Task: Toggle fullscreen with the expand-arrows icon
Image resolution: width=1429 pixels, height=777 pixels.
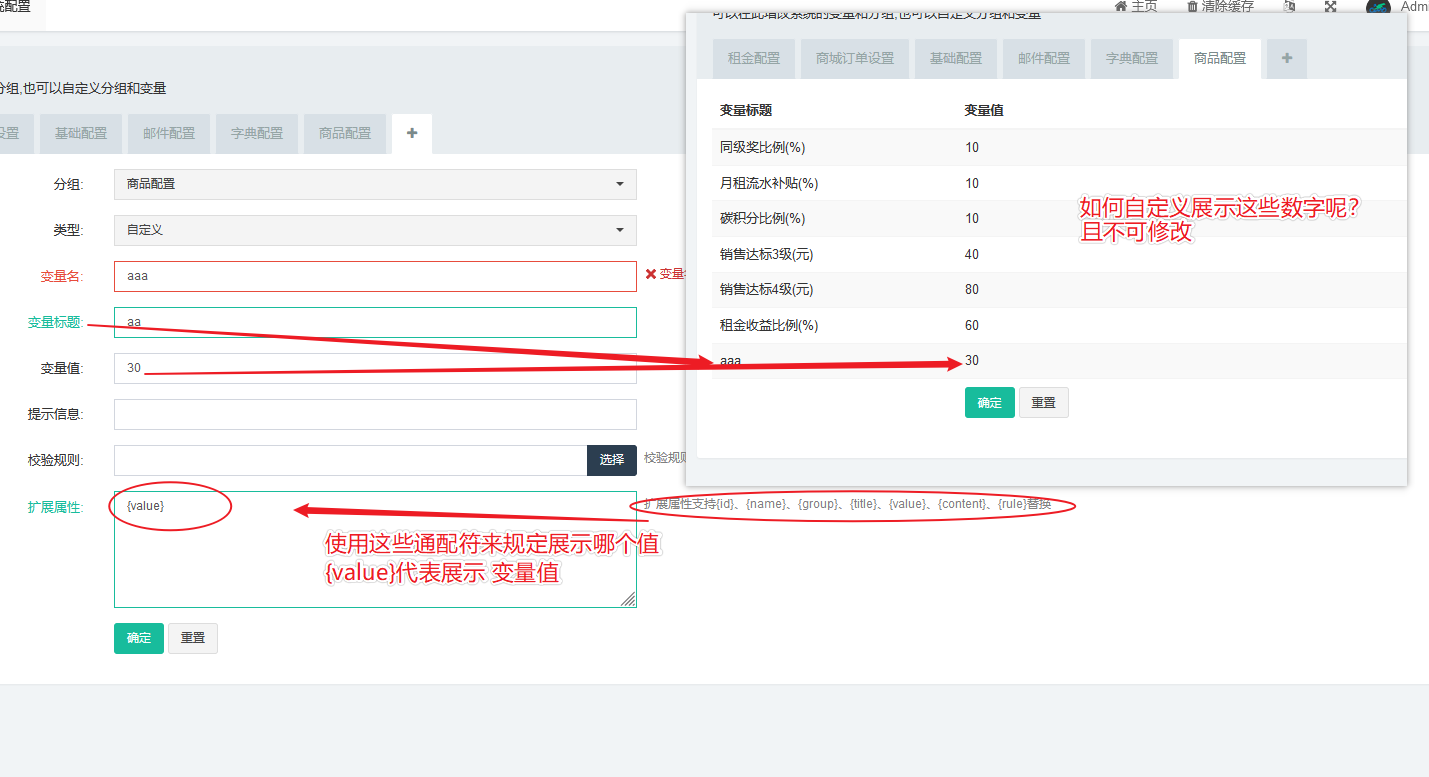Action: pos(1330,7)
